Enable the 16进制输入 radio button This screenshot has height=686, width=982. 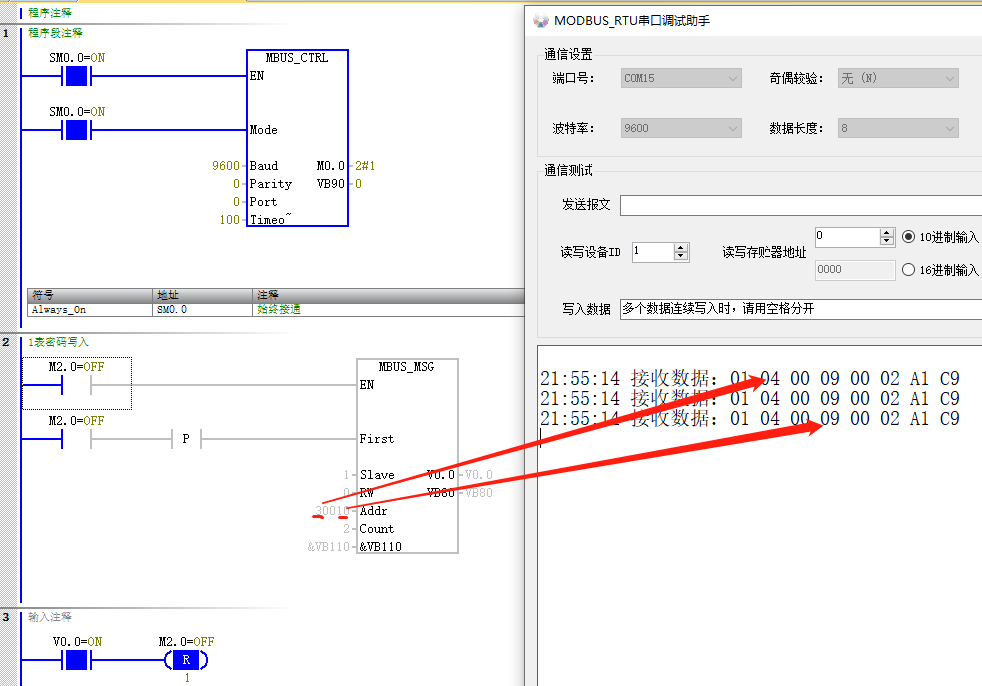coord(908,269)
